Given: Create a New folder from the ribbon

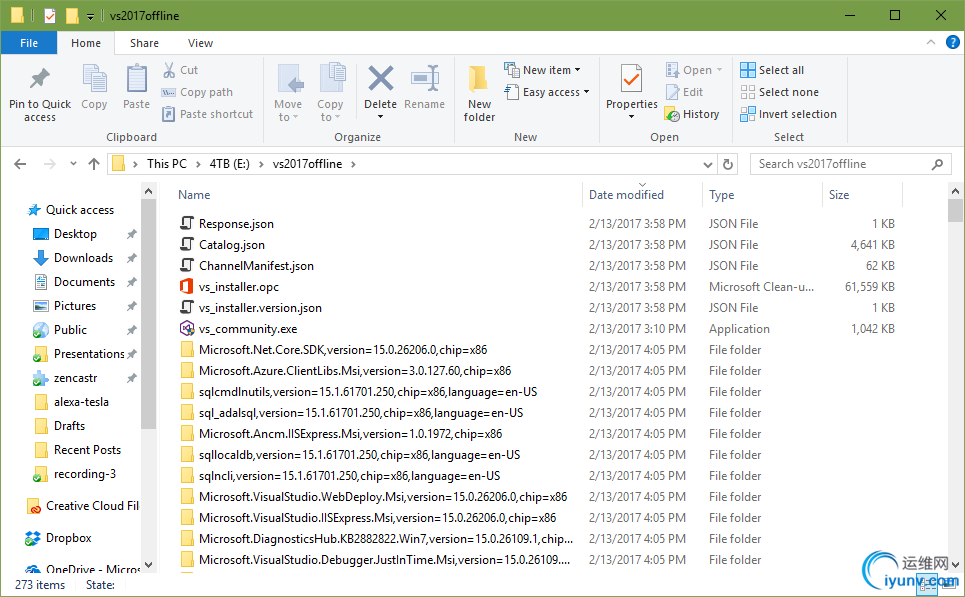Looking at the screenshot, I should (479, 94).
